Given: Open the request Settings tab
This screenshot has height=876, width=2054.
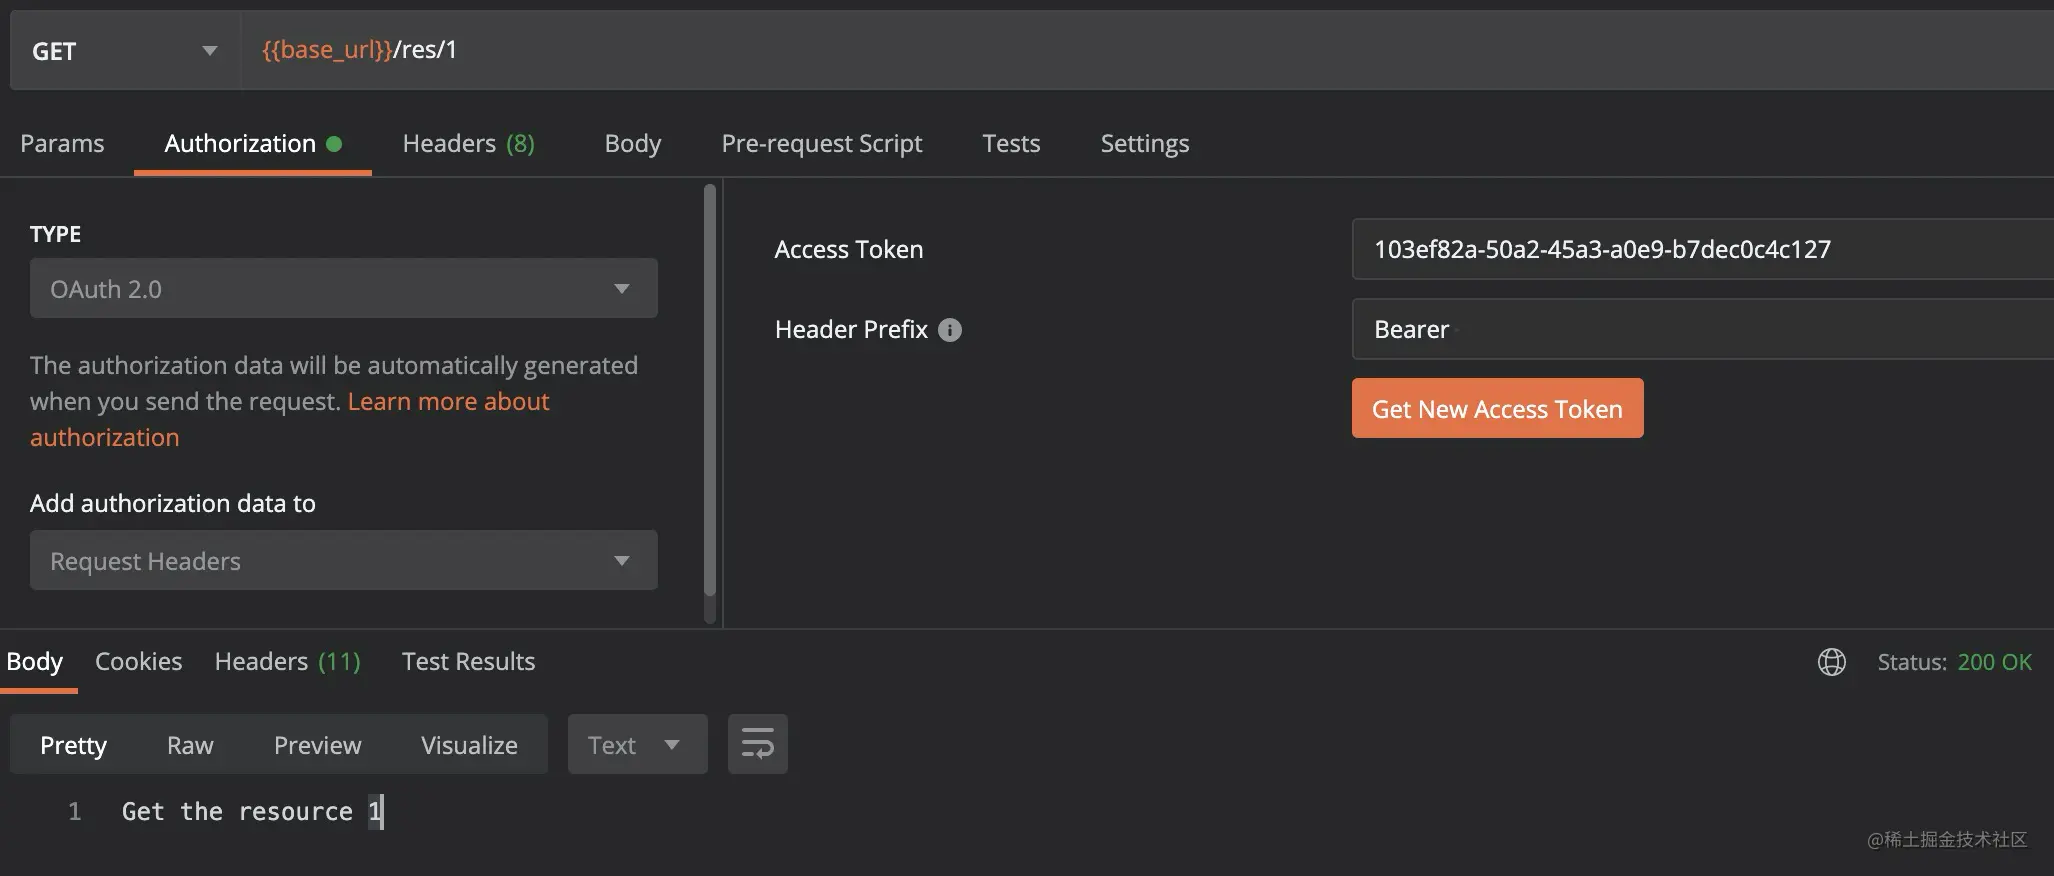Looking at the screenshot, I should tap(1145, 144).
